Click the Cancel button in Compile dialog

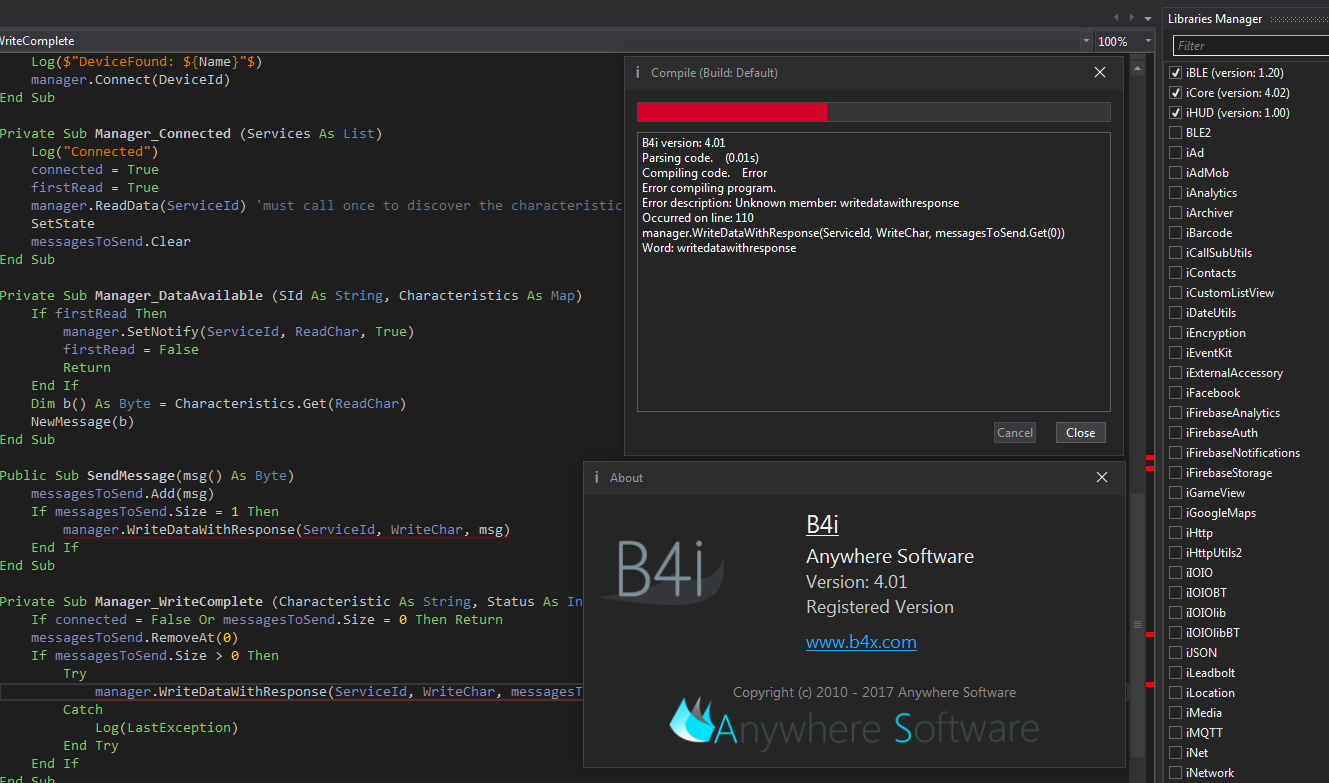coord(1014,433)
